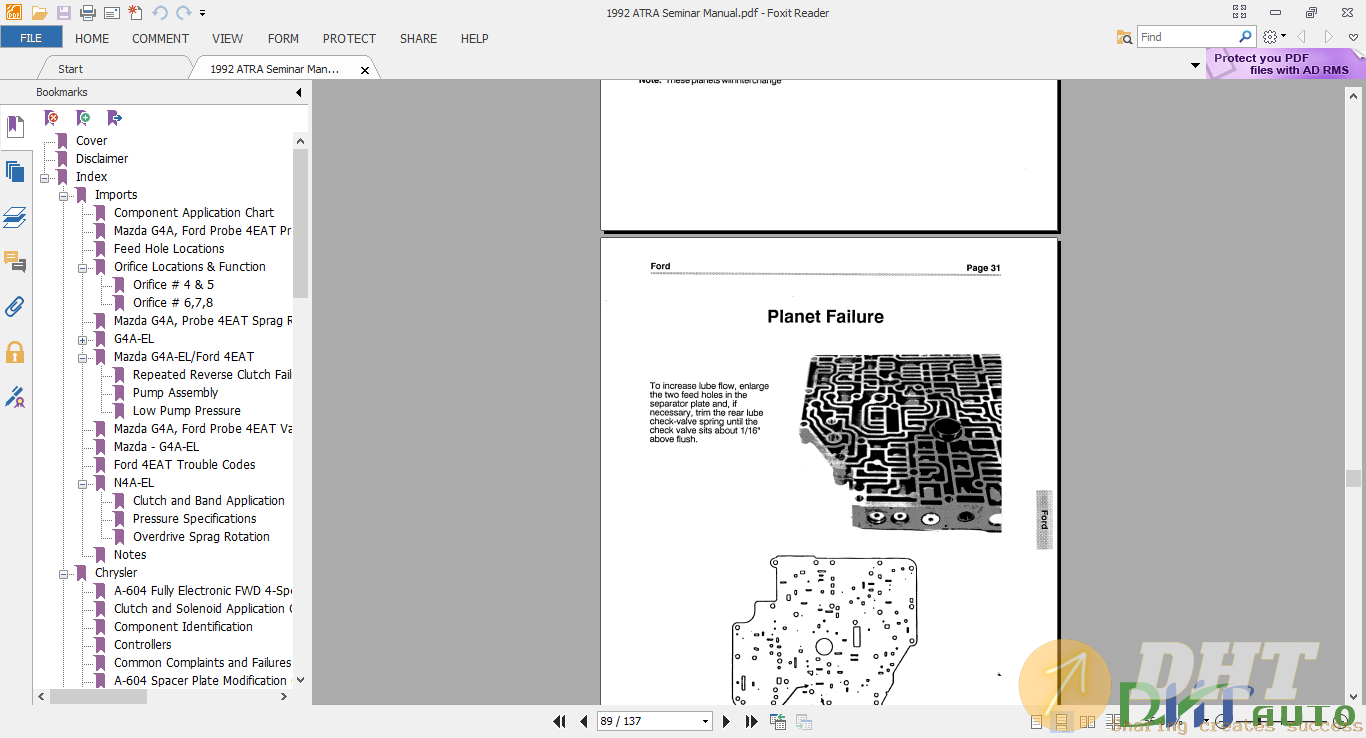This screenshot has width=1366, height=738.
Task: Click the Undo arrow icon
Action: (161, 13)
